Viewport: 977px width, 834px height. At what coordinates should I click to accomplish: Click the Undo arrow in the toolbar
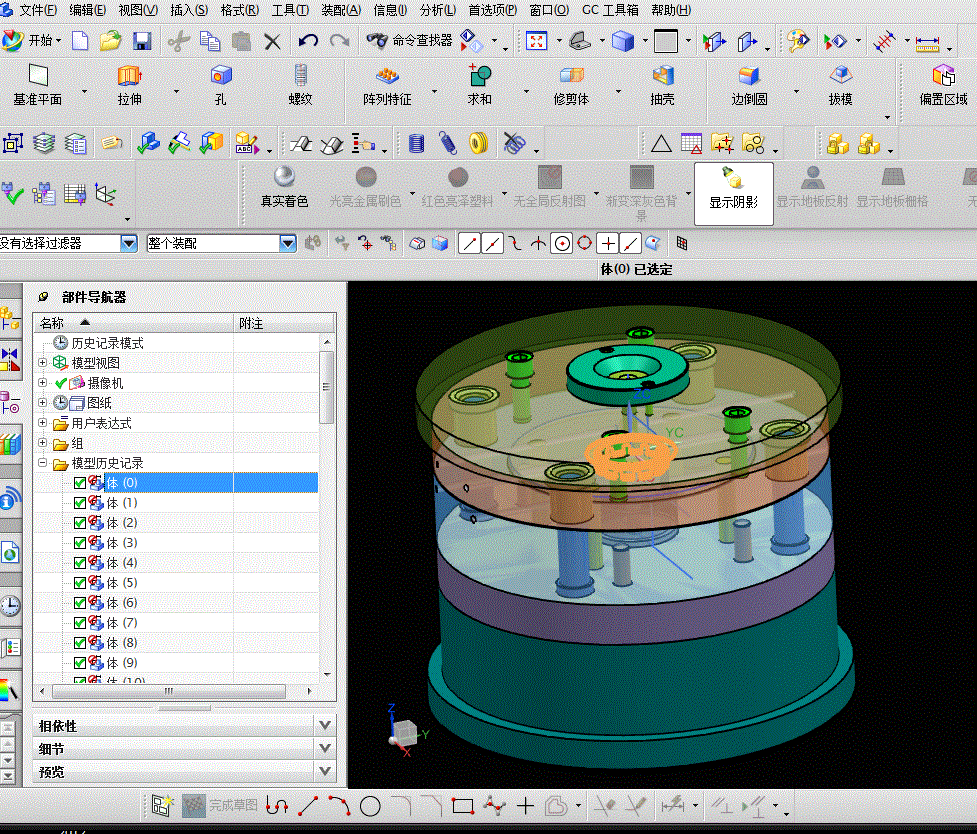coord(308,41)
